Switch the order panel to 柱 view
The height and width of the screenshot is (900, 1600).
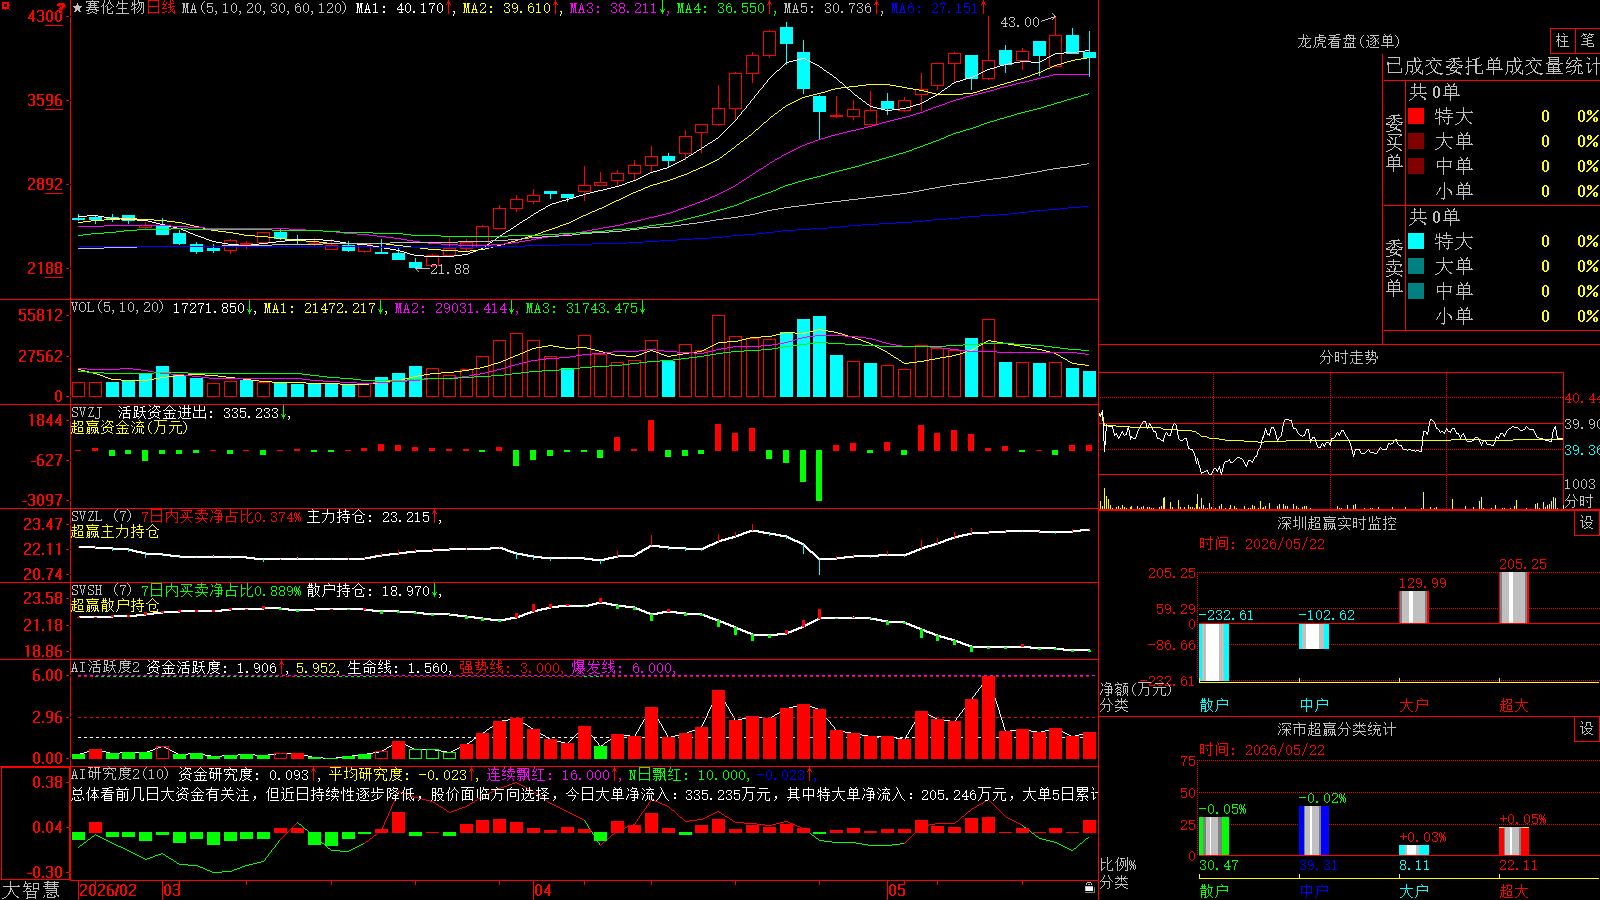(x=1562, y=41)
